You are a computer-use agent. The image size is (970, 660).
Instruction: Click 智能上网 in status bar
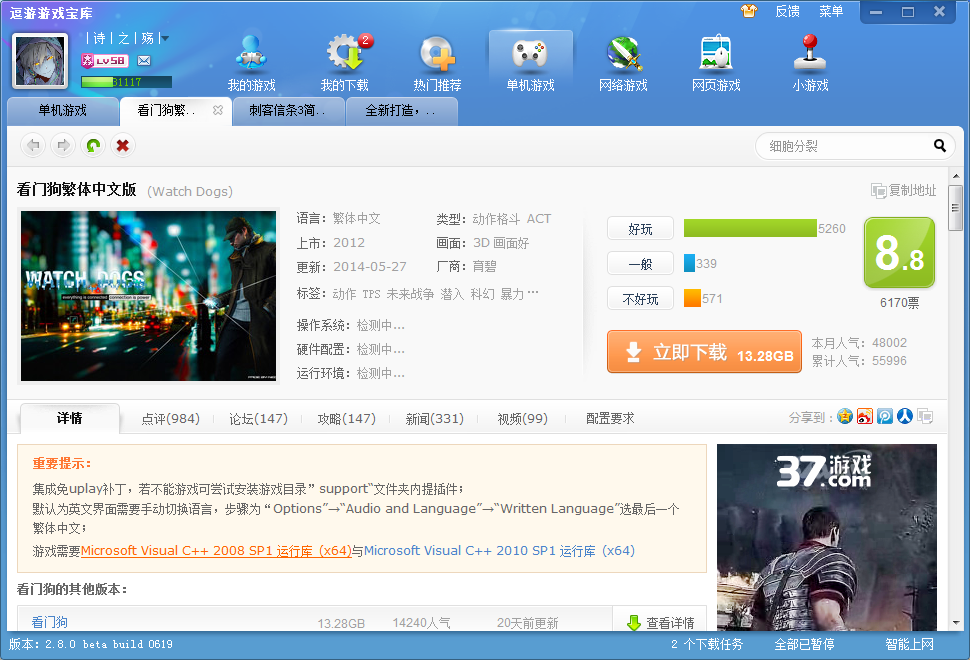909,645
